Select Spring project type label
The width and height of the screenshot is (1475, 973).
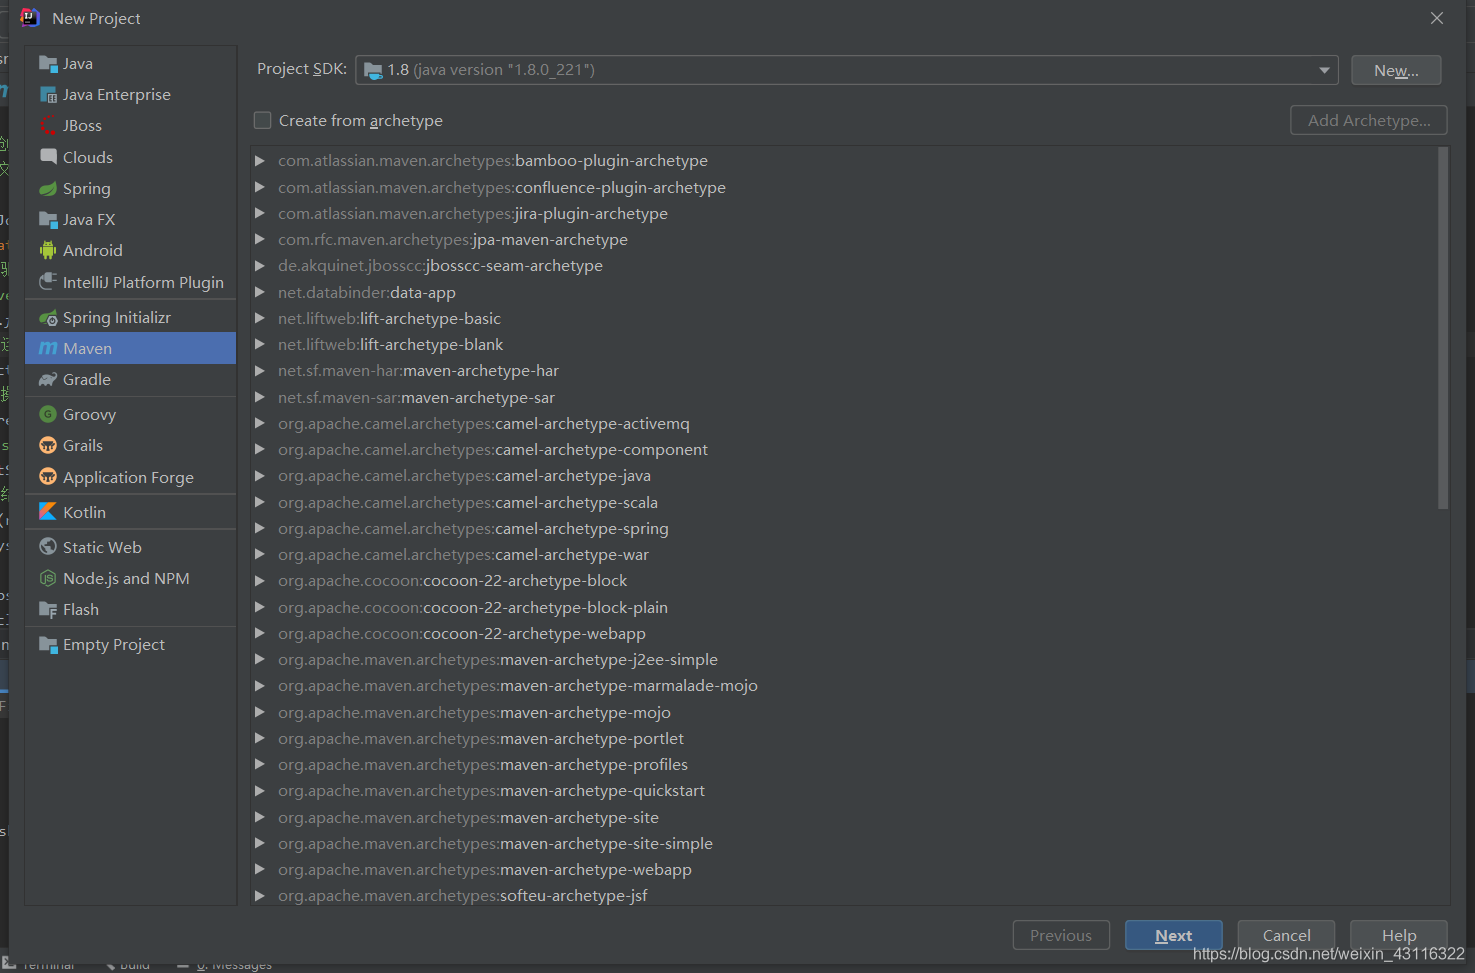[87, 189]
